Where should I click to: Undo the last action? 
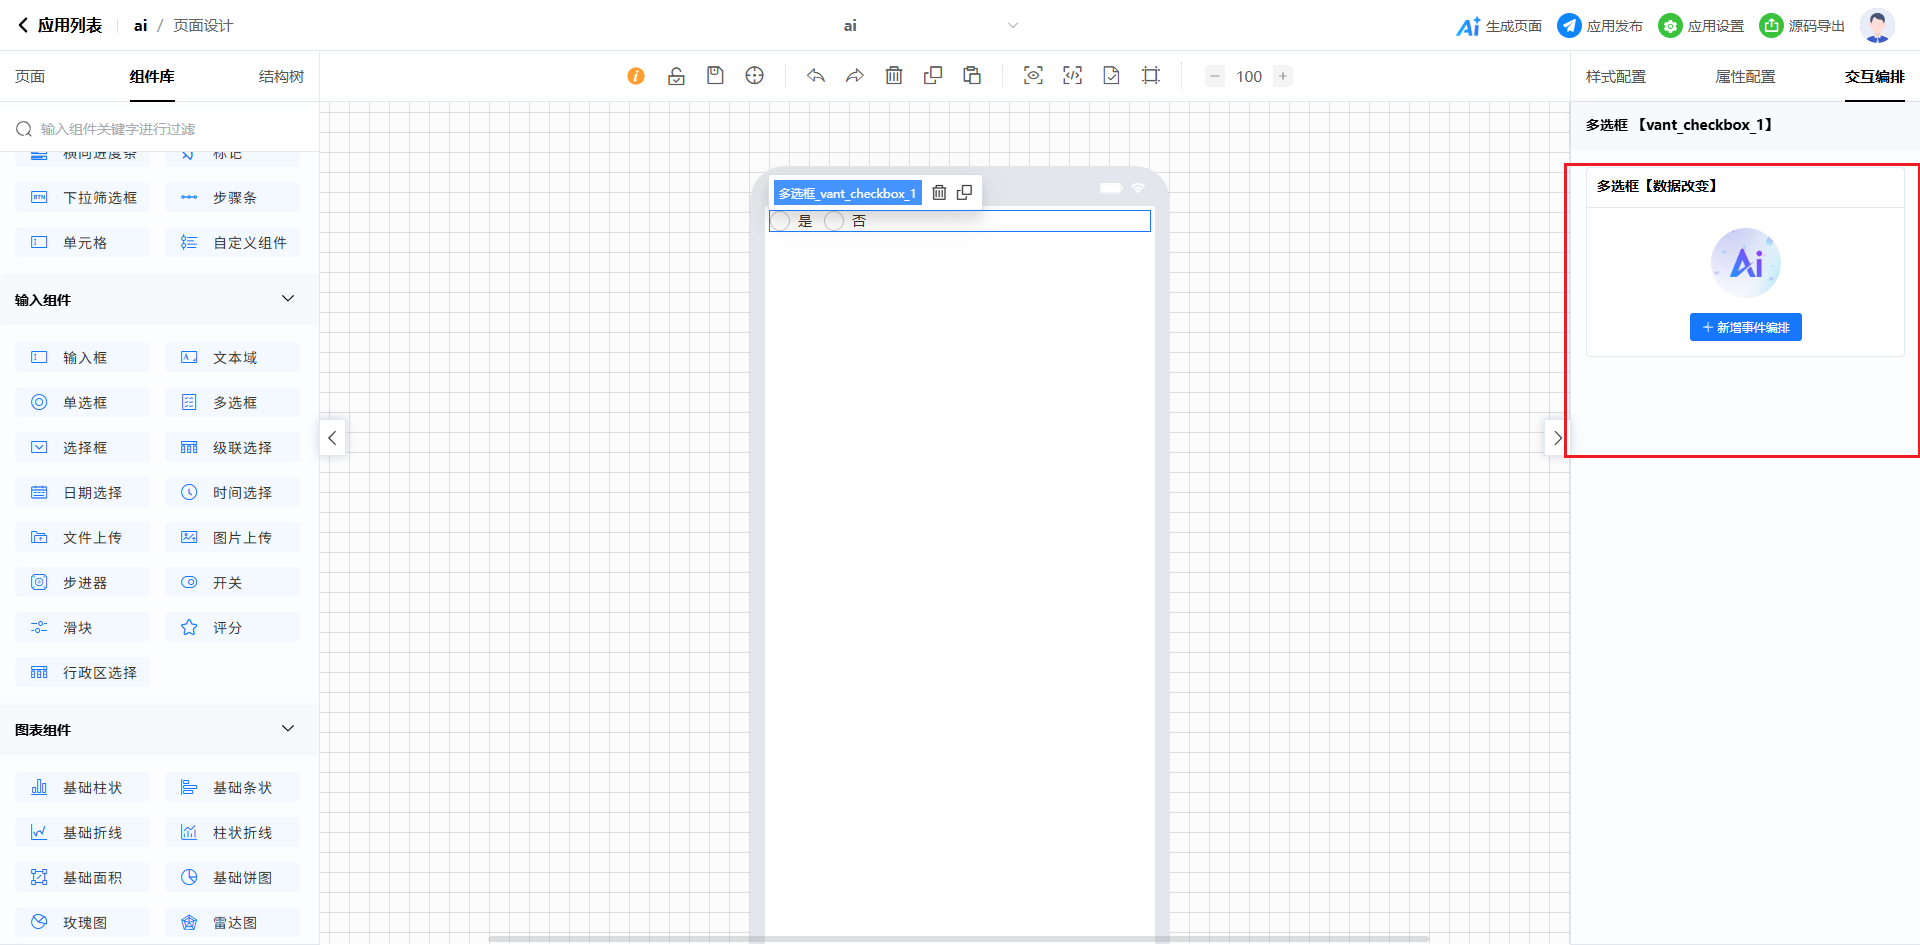[816, 76]
